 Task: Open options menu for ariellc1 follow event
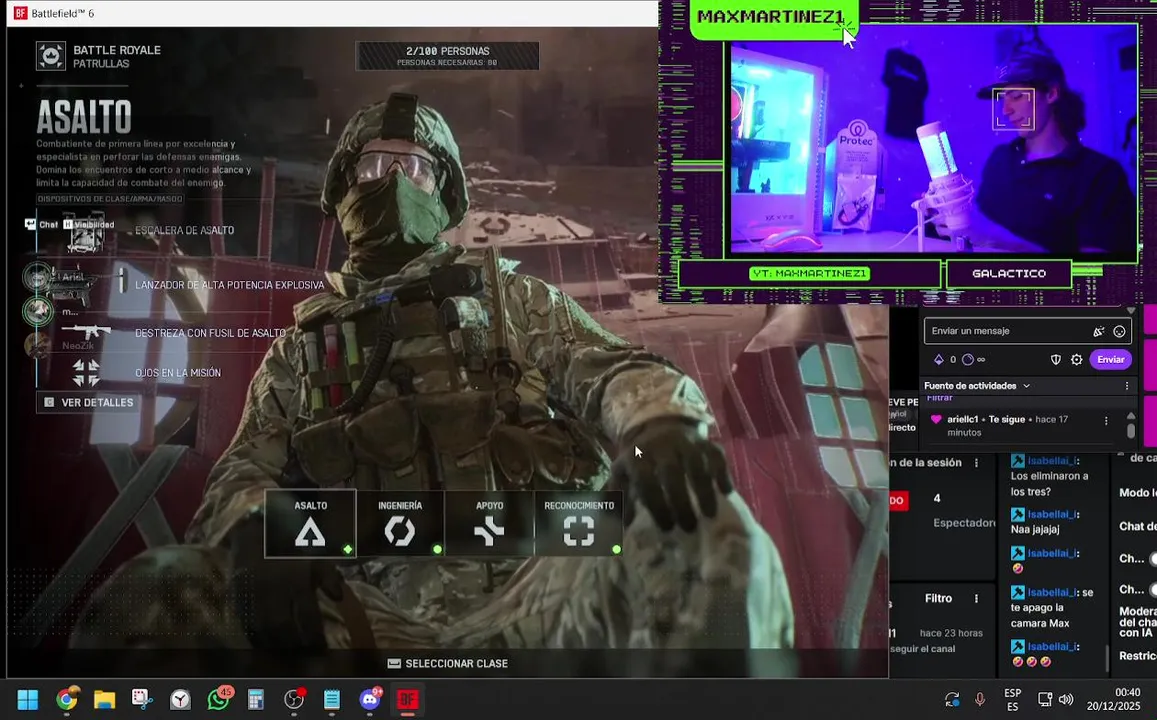click(x=1105, y=420)
